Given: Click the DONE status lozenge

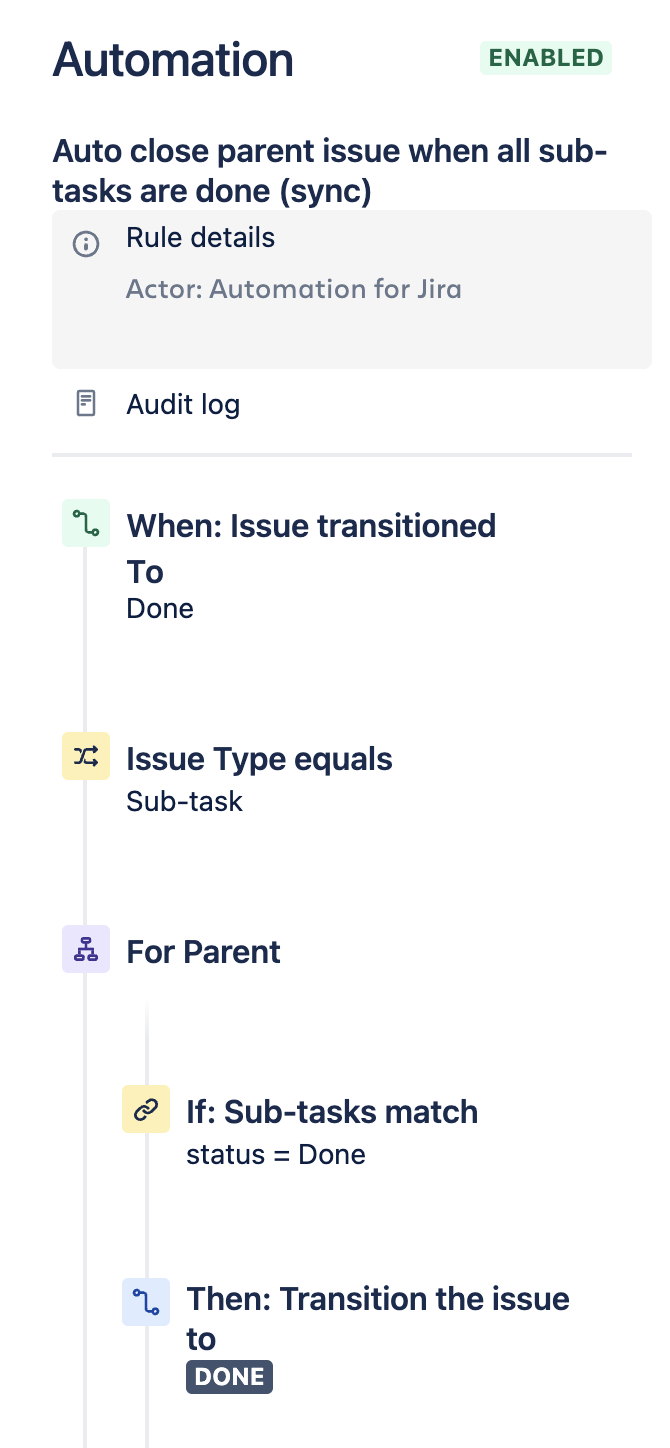Looking at the screenshot, I should click(229, 1377).
